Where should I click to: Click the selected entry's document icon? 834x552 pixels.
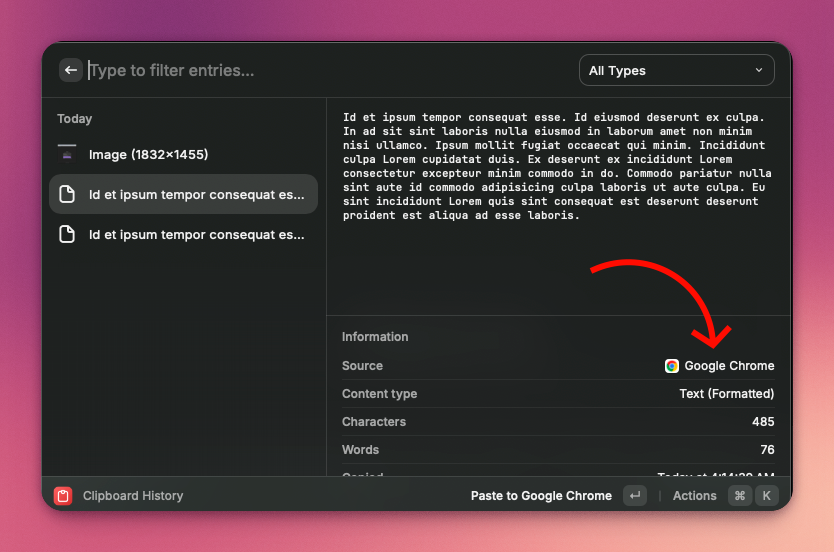(67, 194)
